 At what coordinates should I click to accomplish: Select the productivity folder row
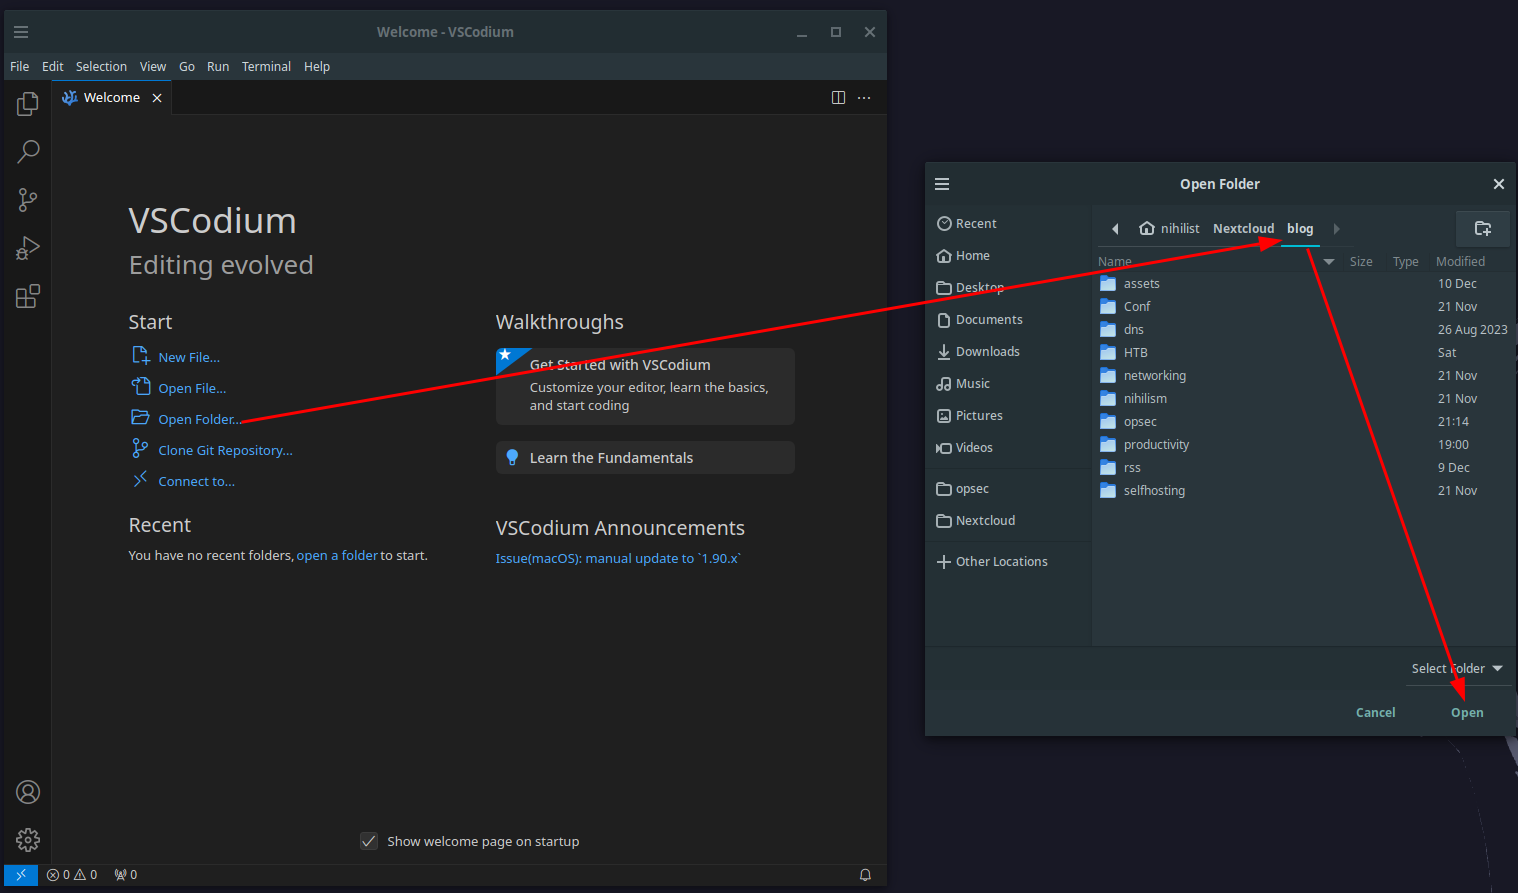(x=1304, y=445)
